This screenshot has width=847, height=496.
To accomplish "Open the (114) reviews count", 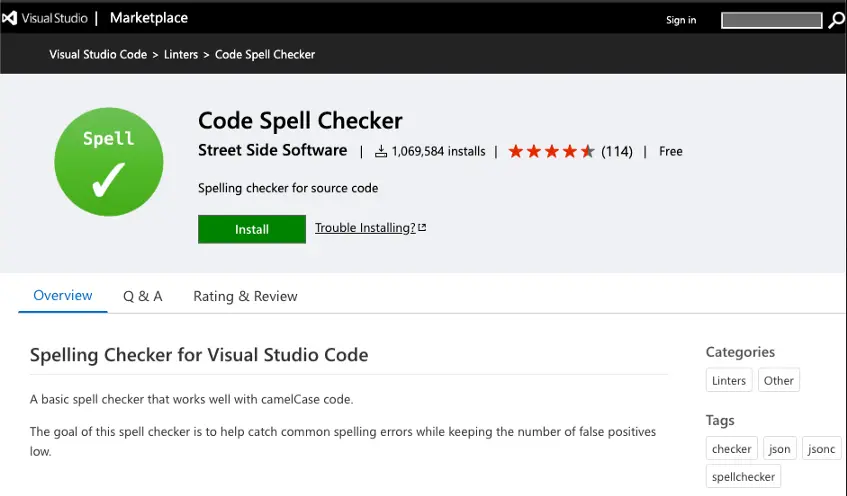I will (x=617, y=151).
